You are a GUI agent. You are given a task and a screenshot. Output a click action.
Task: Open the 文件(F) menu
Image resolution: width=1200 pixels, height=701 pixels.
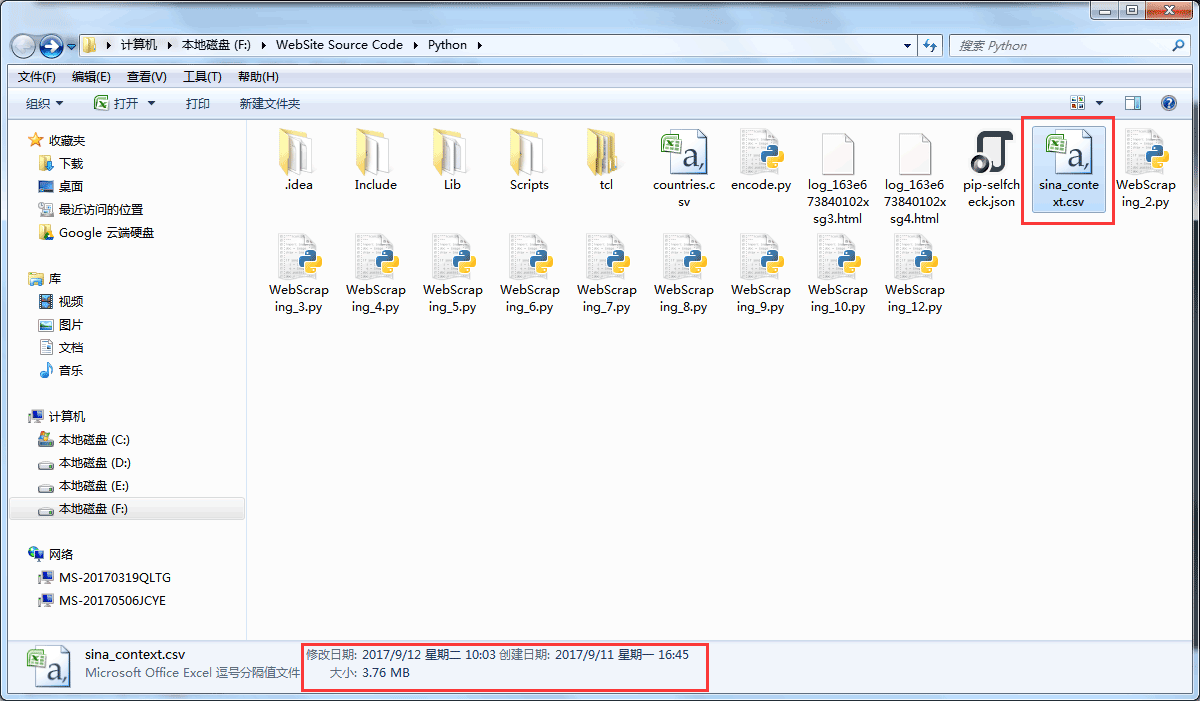[x=37, y=77]
